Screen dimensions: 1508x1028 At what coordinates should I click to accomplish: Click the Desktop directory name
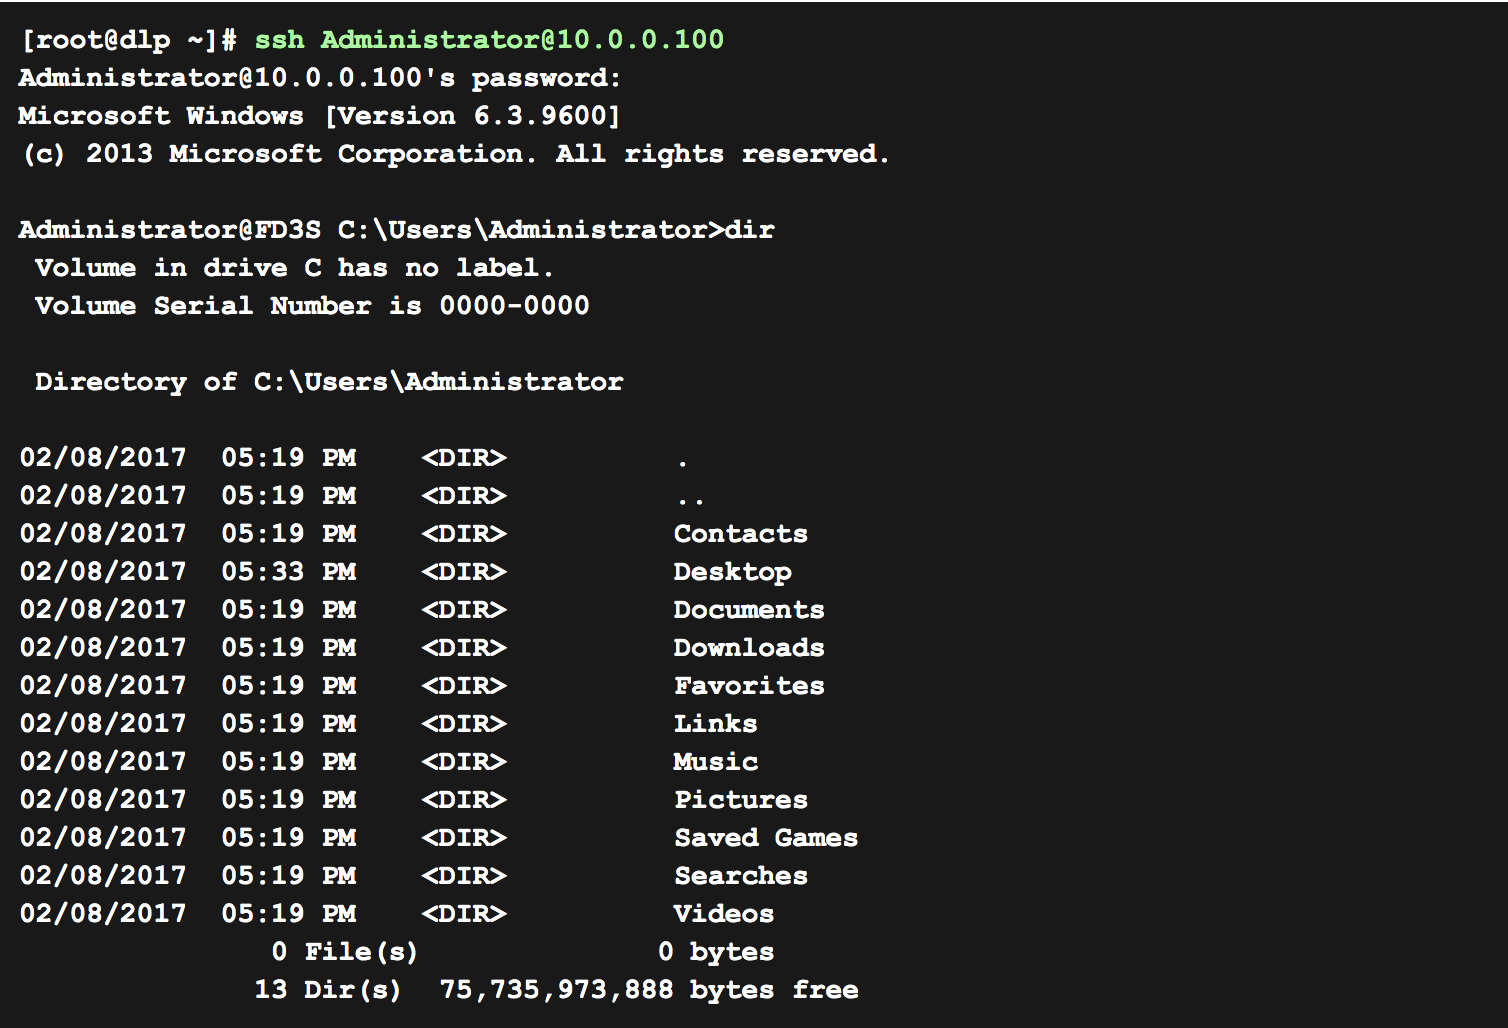click(732, 572)
